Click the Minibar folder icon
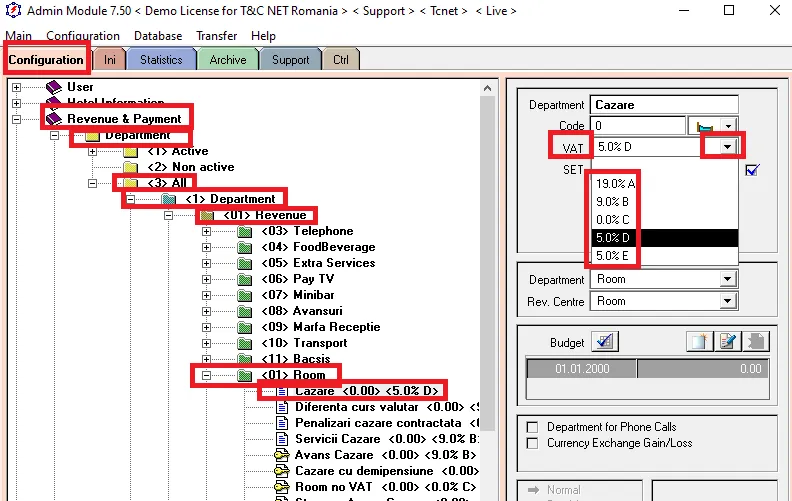The image size is (792, 501). (245, 295)
